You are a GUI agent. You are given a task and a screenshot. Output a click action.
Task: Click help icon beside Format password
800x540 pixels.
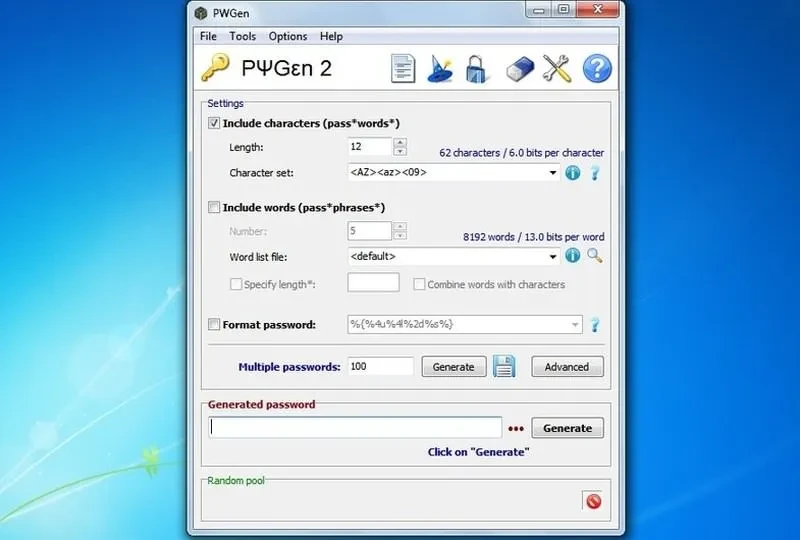point(595,325)
